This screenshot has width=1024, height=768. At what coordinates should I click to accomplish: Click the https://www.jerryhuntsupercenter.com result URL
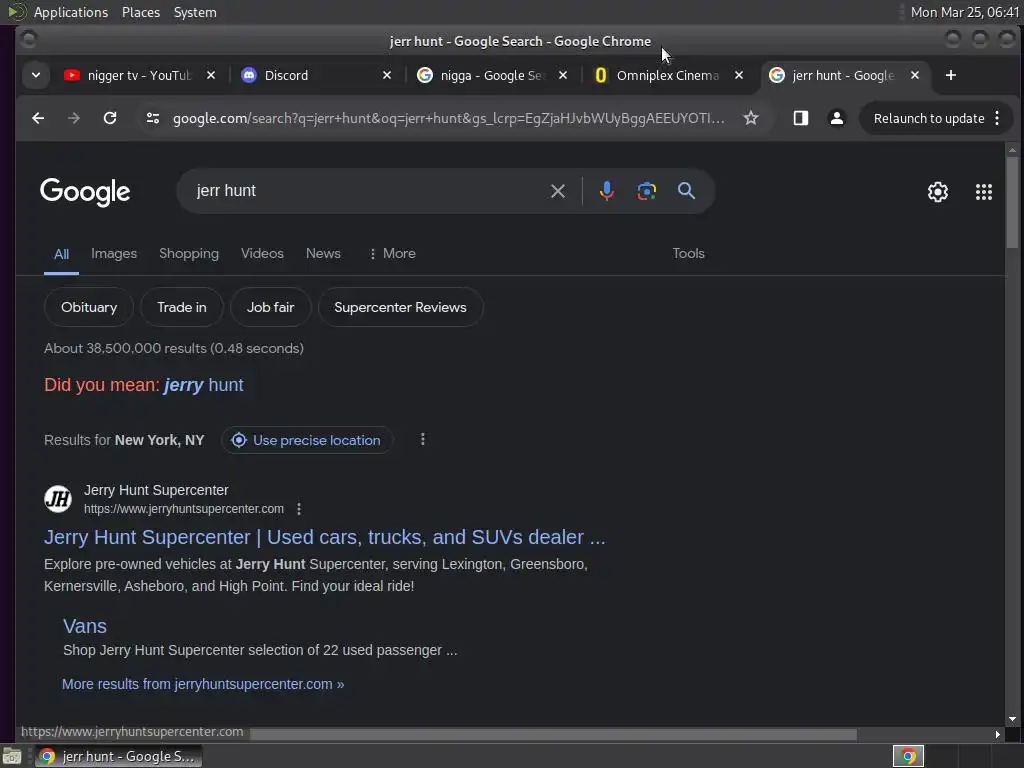[x=184, y=509]
